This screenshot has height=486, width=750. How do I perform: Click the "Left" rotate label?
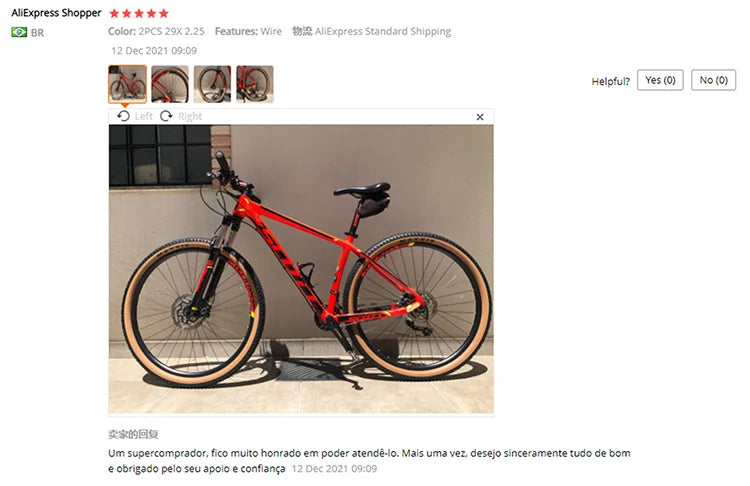pyautogui.click(x=143, y=116)
